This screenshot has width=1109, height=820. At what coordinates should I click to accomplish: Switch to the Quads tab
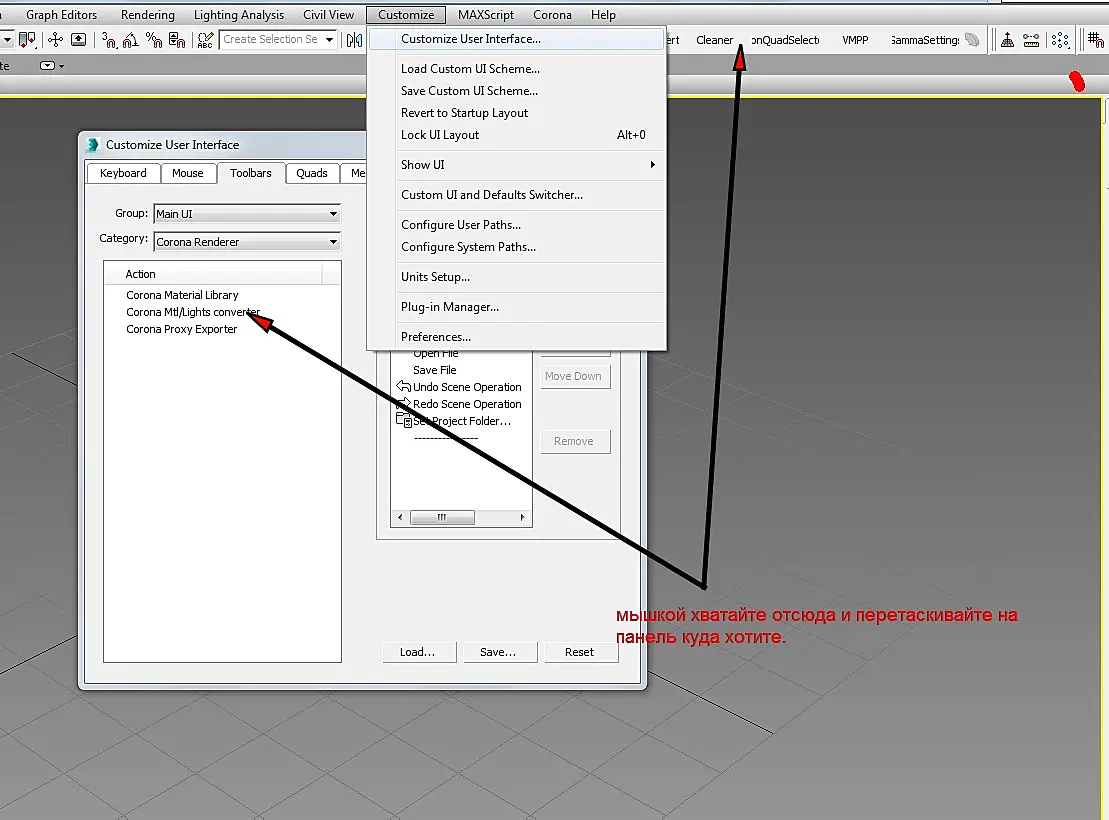(x=312, y=173)
